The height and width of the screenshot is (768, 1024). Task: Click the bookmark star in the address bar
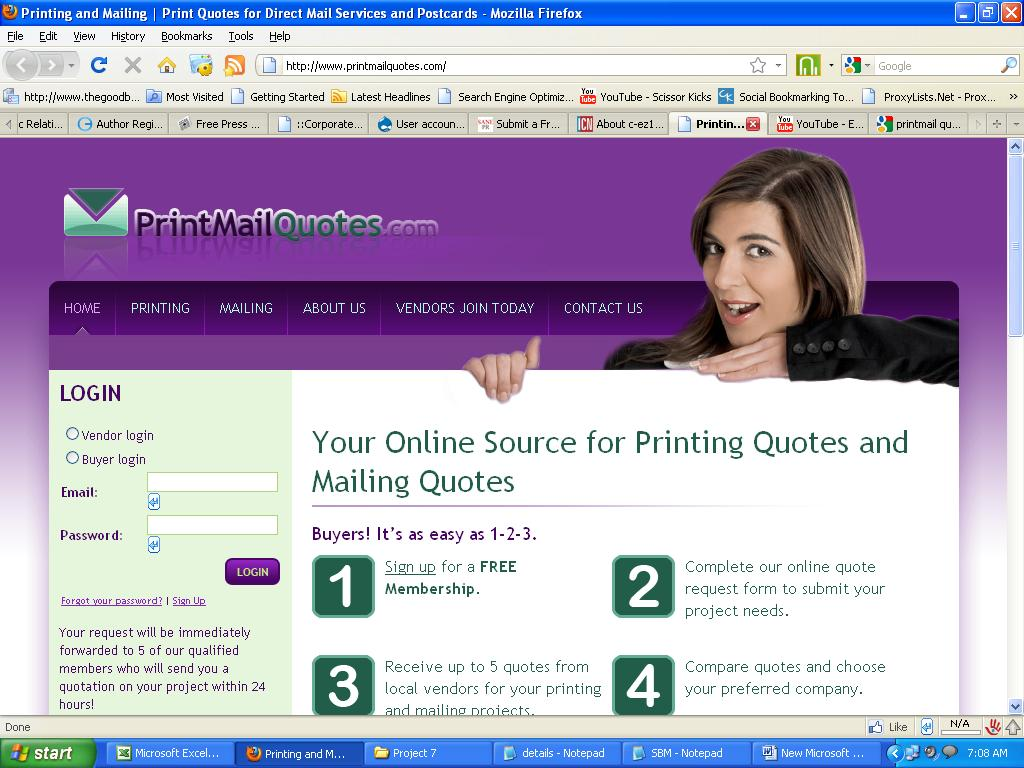[758, 65]
